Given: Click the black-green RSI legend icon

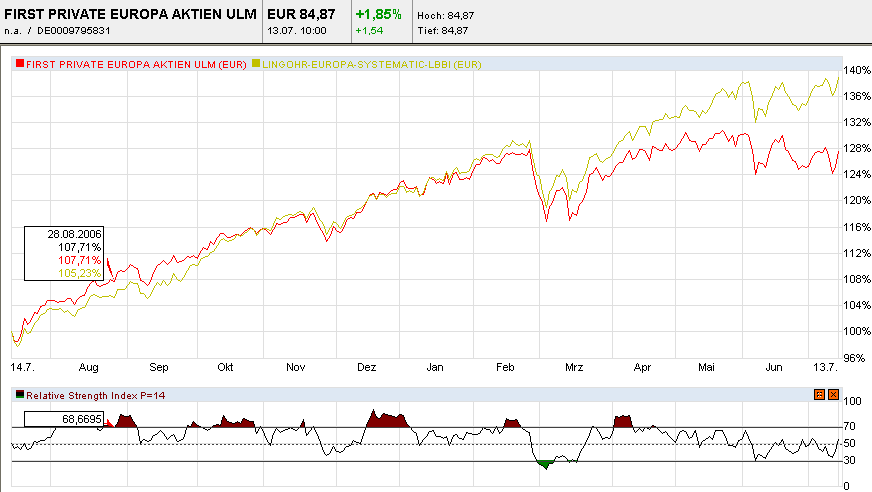Looking at the screenshot, I should [x=20, y=395].
